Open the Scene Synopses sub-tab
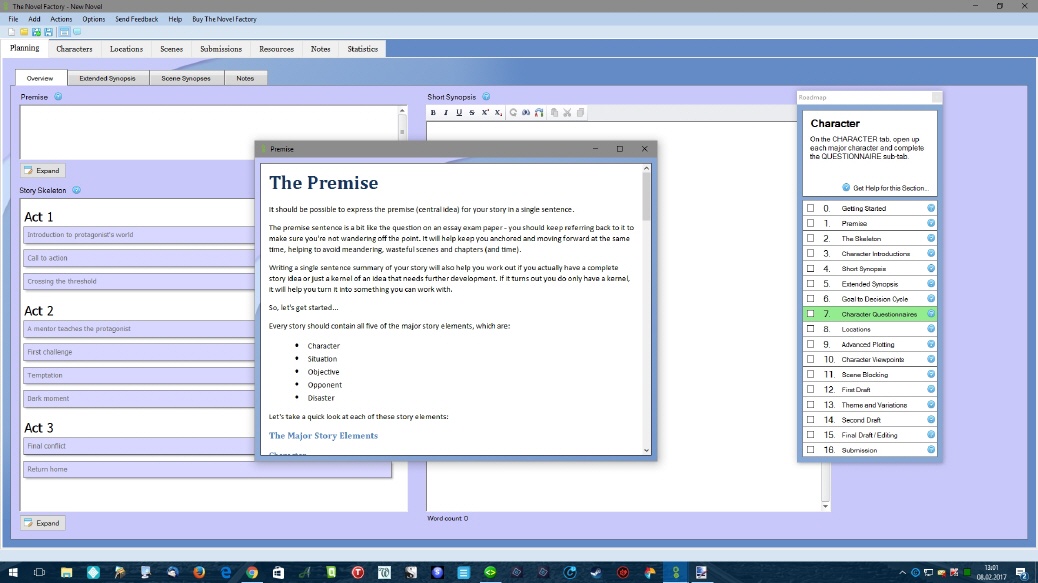Image resolution: width=1038 pixels, height=583 pixels. coord(186,78)
